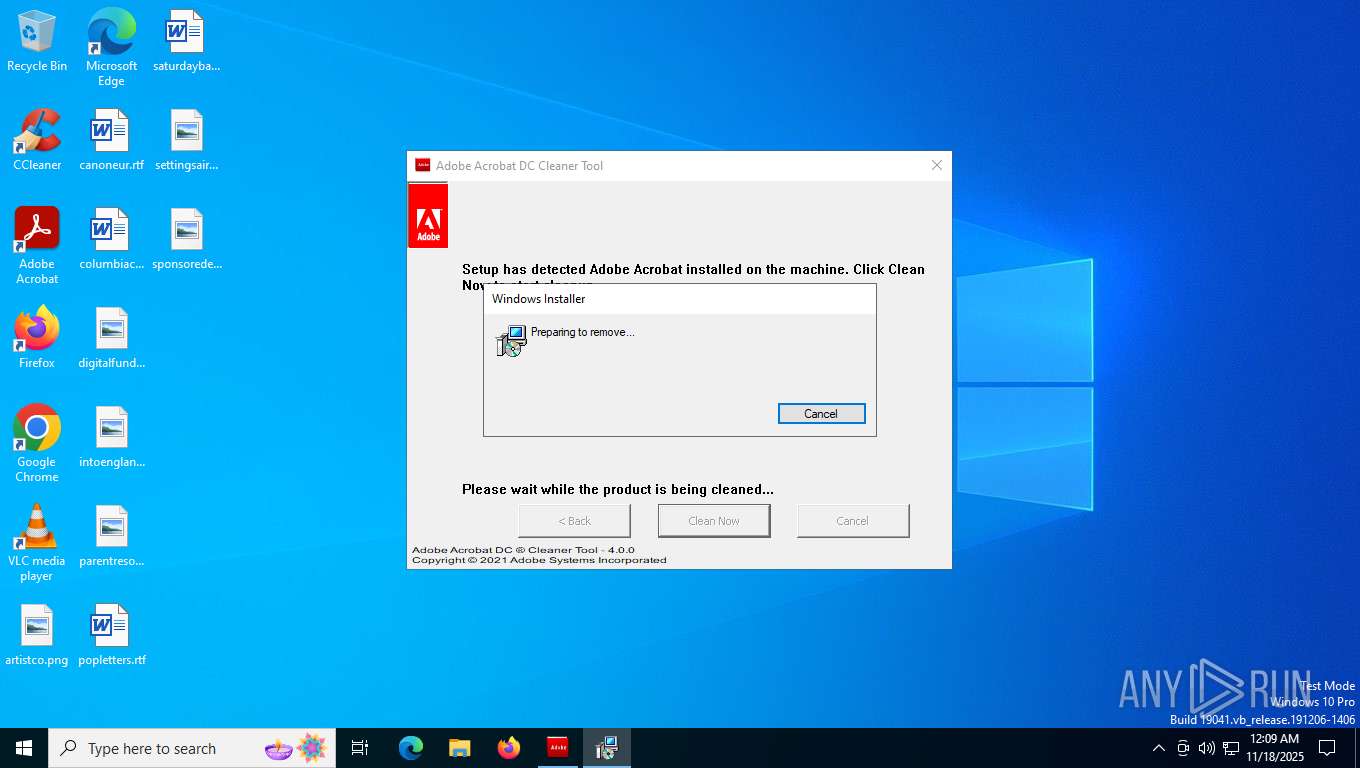Click the search highlights icon in search box
This screenshot has width=1360, height=768.
(x=296, y=748)
